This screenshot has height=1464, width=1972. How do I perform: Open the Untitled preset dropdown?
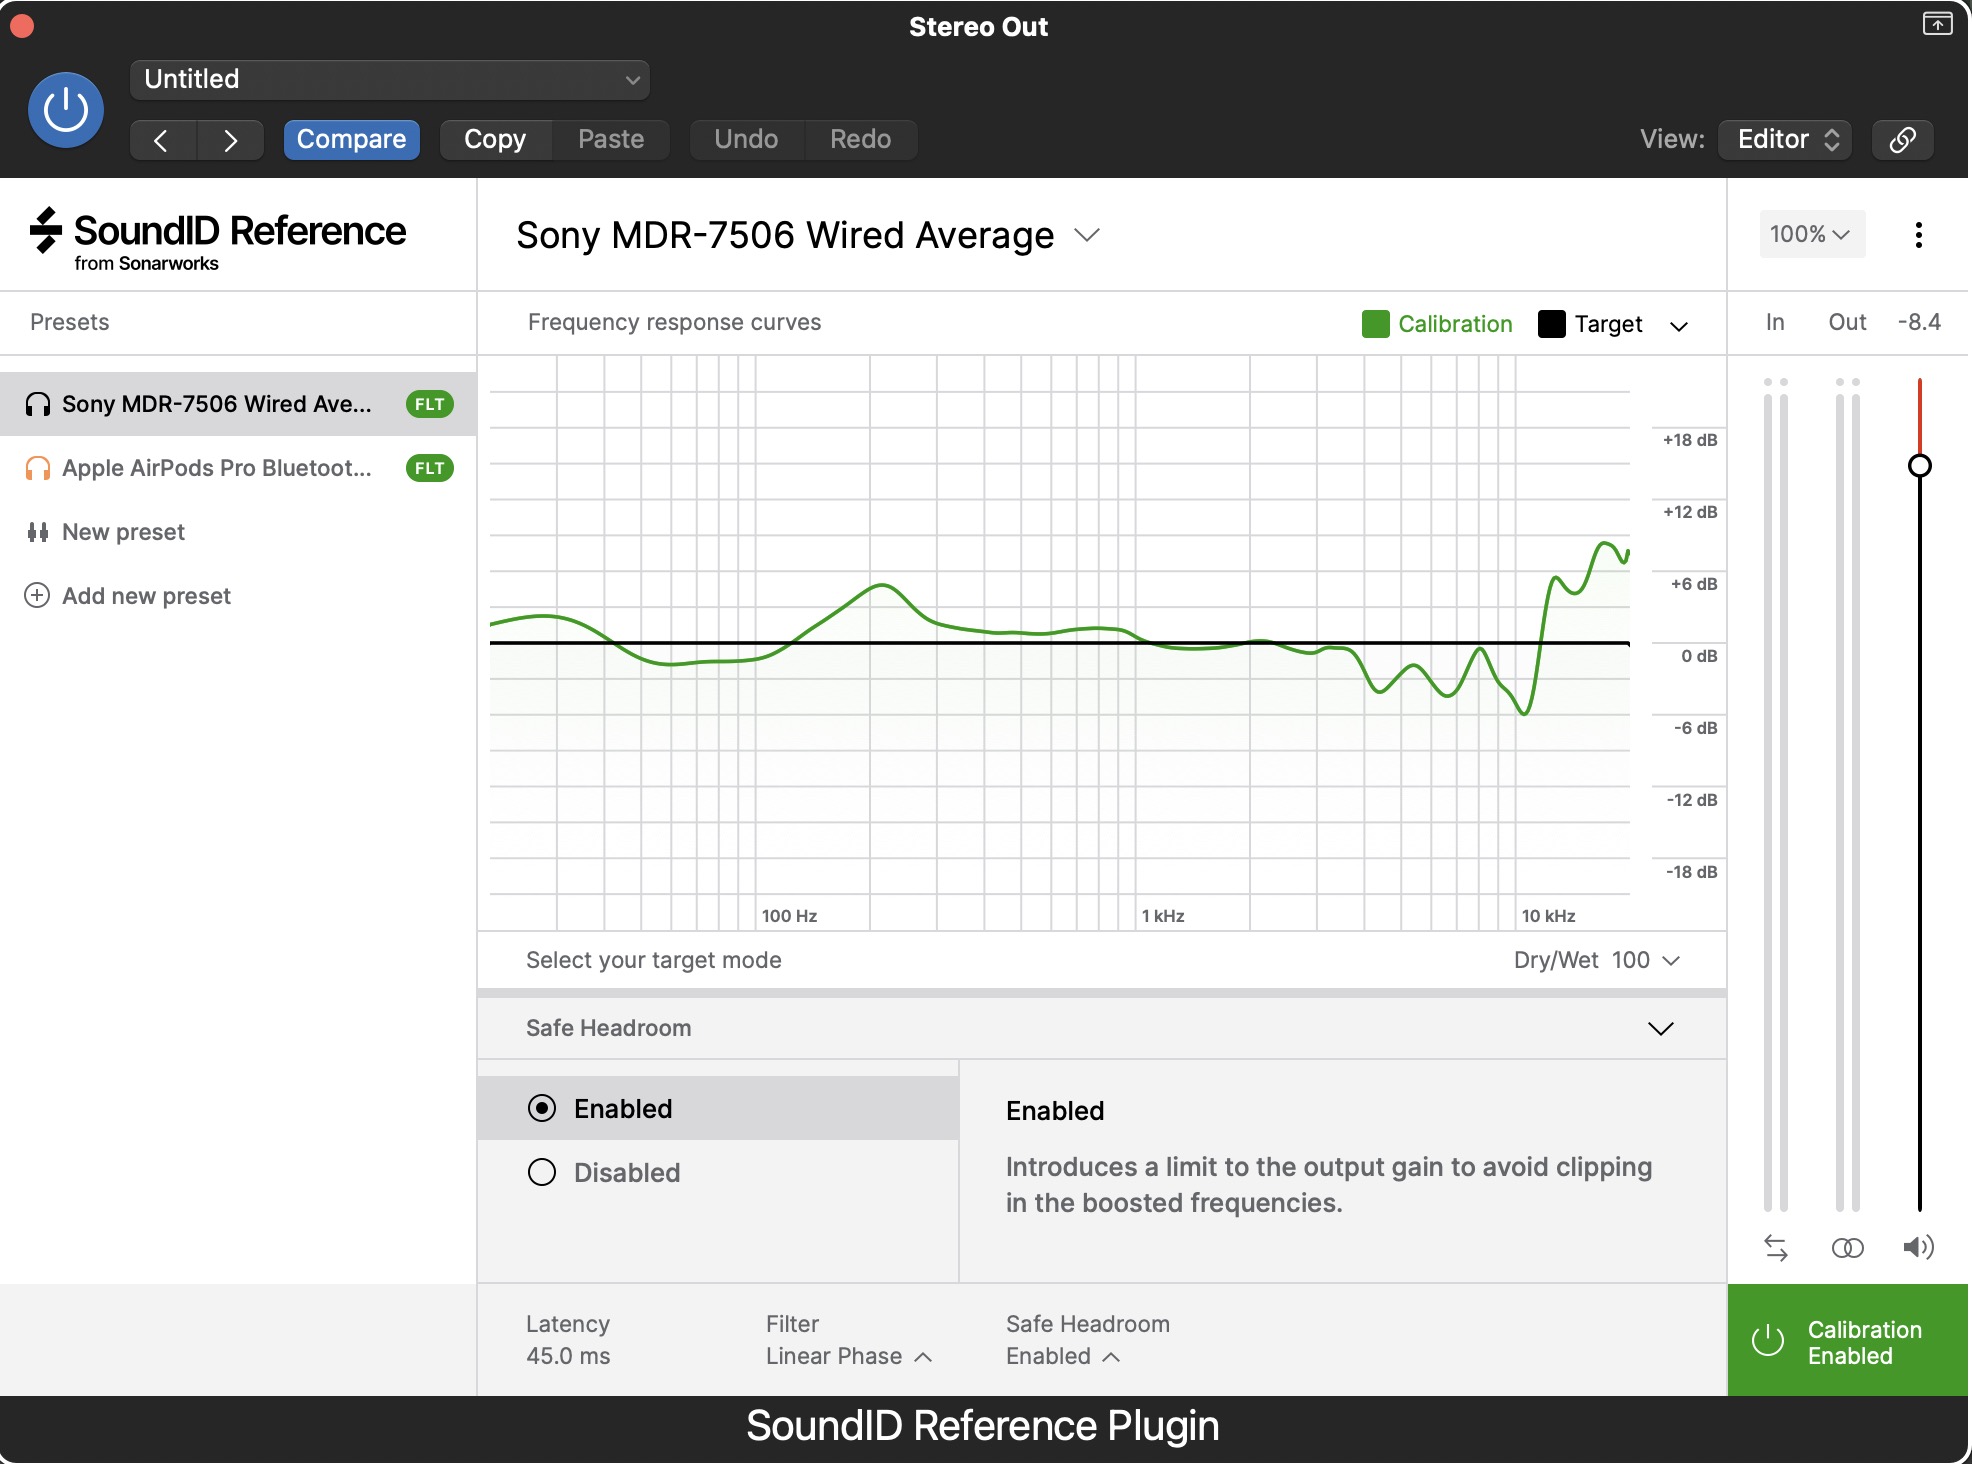(x=390, y=80)
